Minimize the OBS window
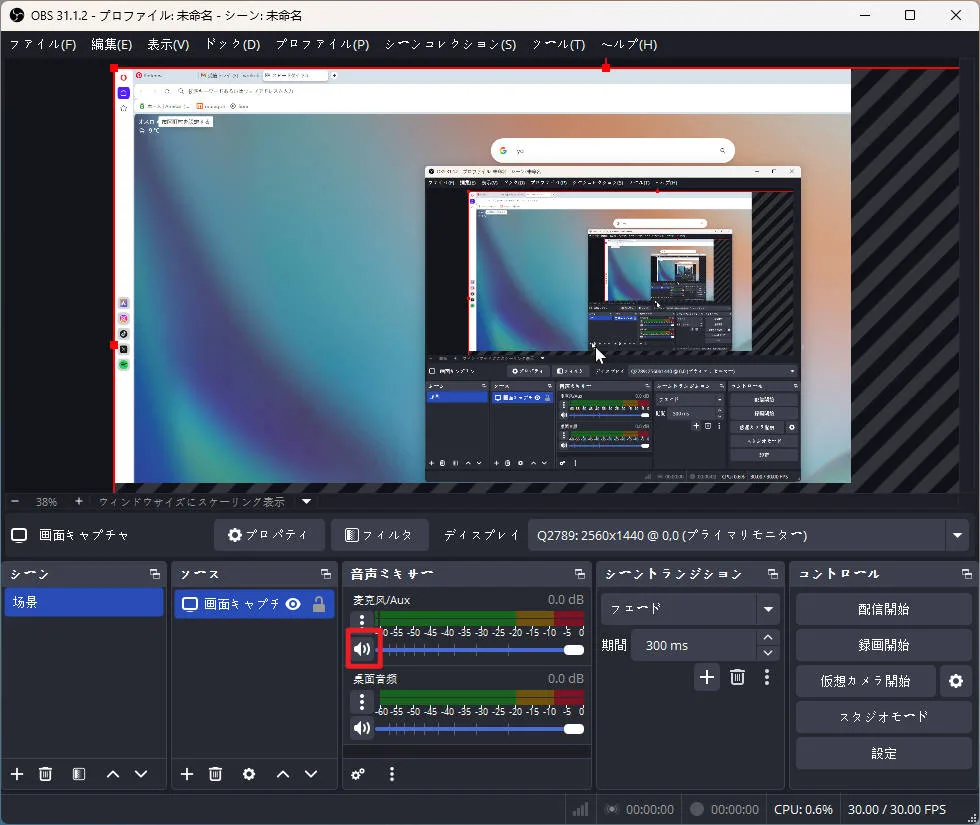This screenshot has width=980, height=825. 865,15
